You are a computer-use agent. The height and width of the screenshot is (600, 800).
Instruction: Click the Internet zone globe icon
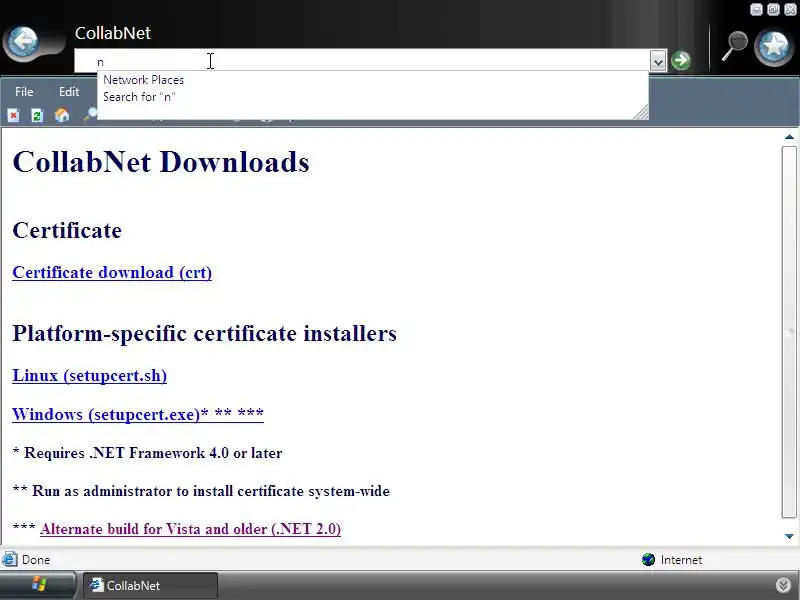pos(648,560)
